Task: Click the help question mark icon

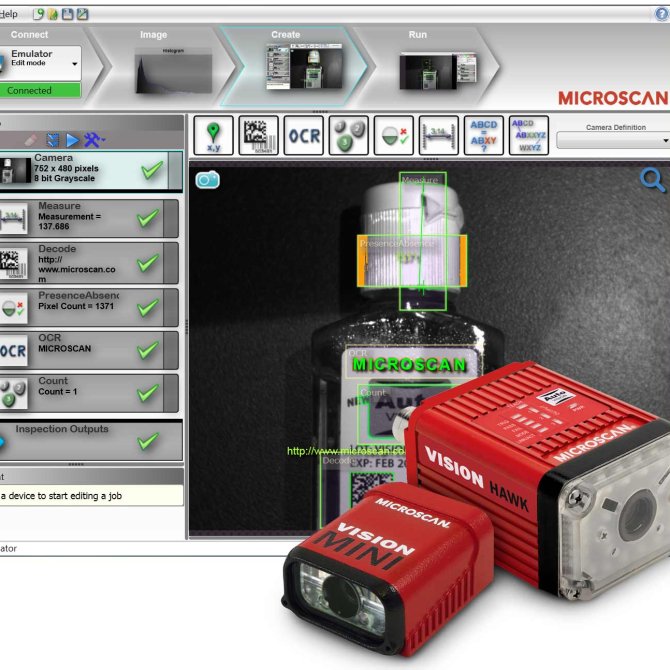Action: pos(661,14)
